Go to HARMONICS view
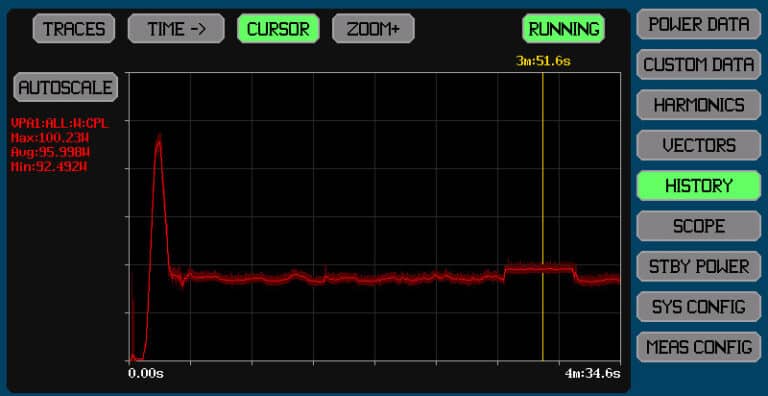768x396 pixels. pos(699,105)
